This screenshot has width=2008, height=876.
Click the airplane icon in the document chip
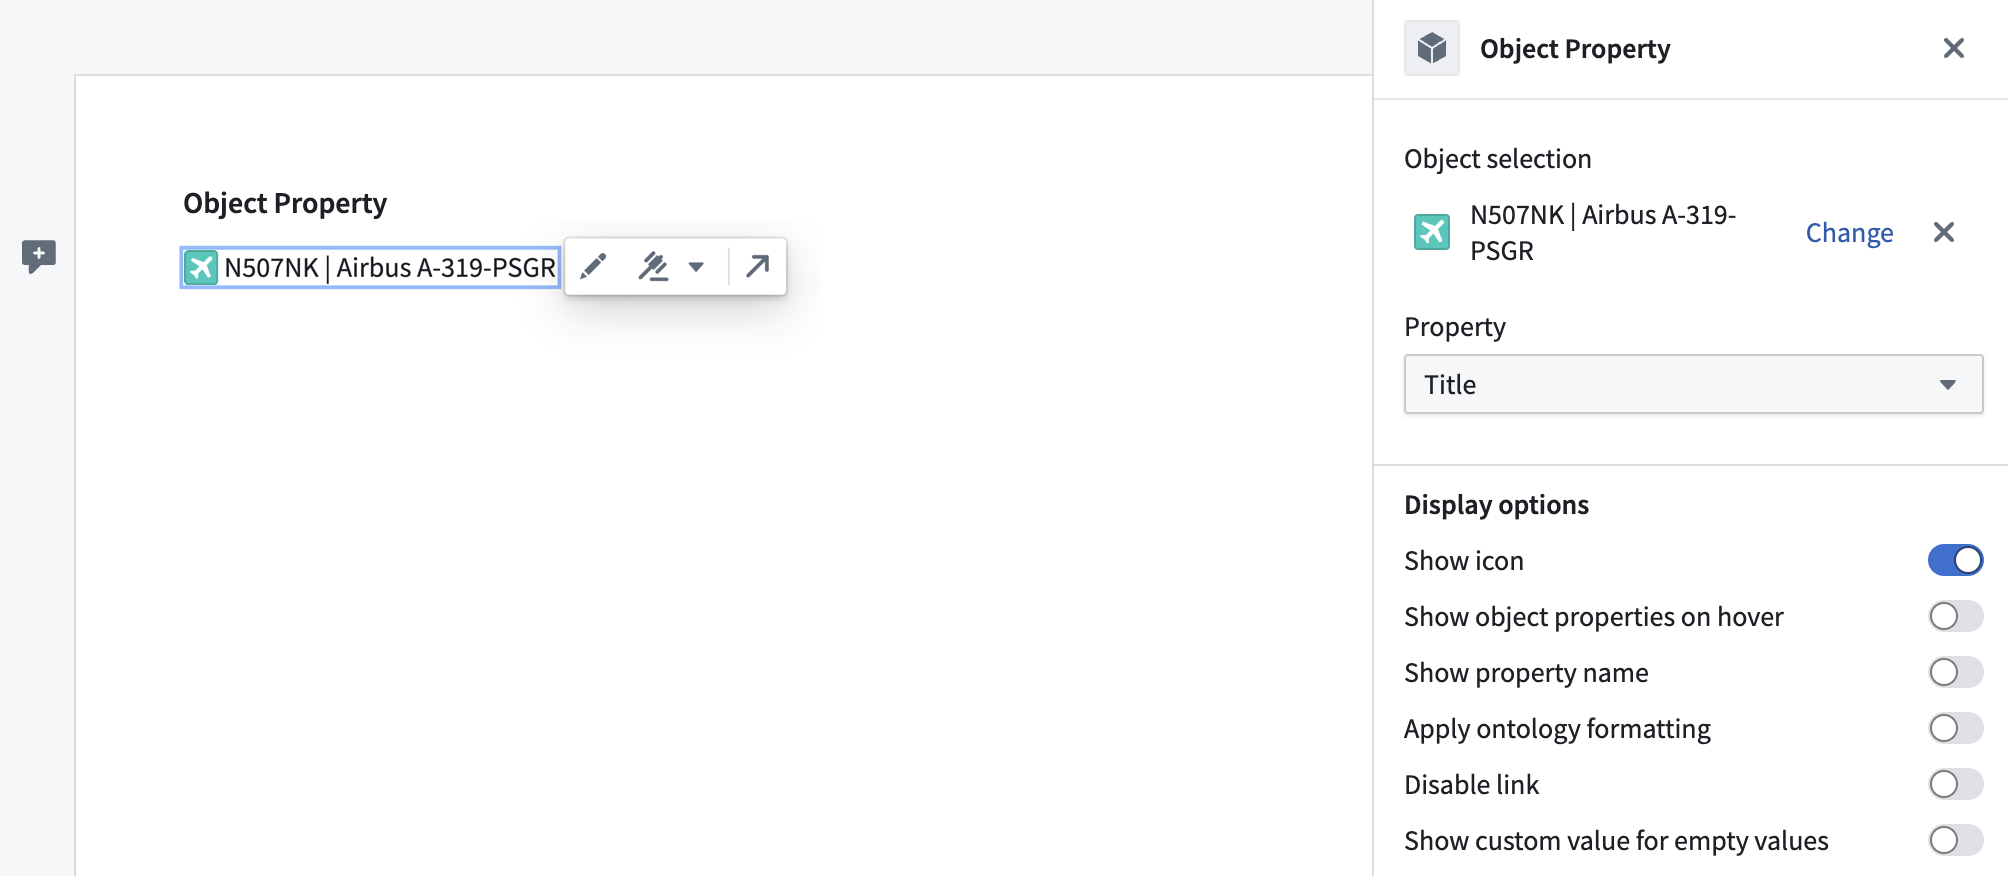tap(201, 267)
